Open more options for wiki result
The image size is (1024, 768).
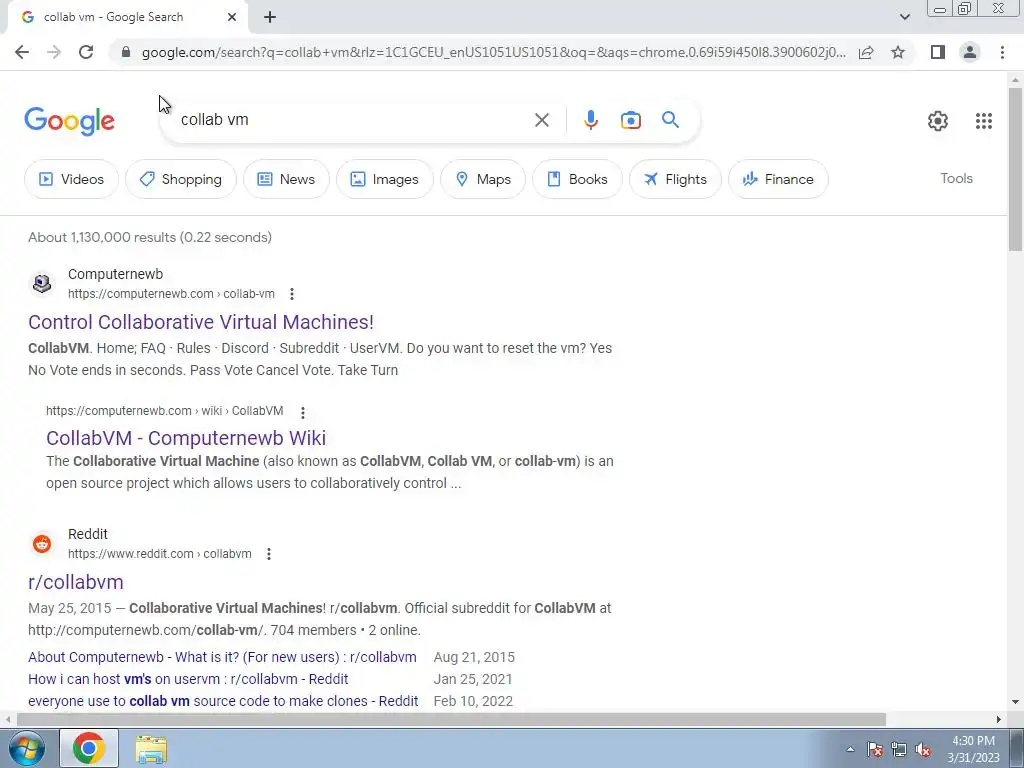coord(302,412)
